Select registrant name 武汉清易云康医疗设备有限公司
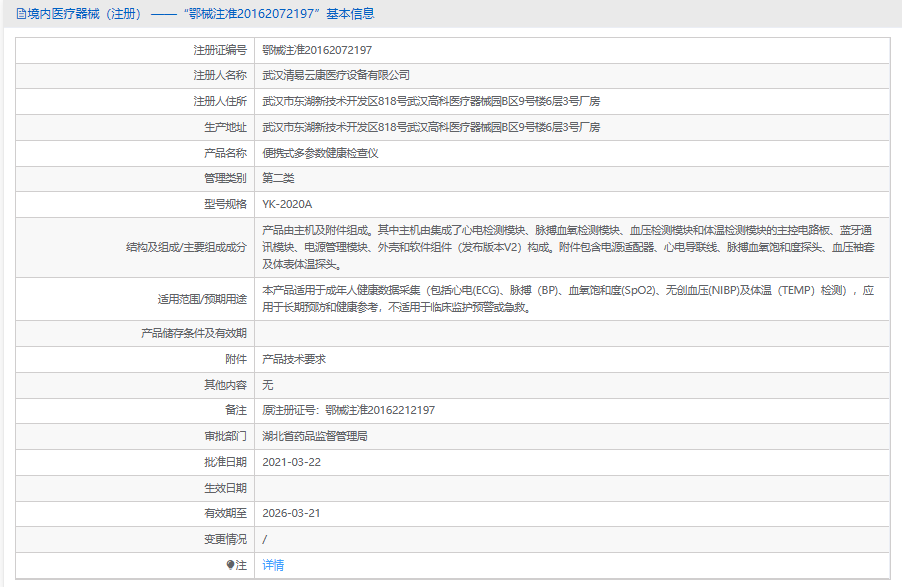Image resolution: width=902 pixels, height=587 pixels. [x=336, y=75]
